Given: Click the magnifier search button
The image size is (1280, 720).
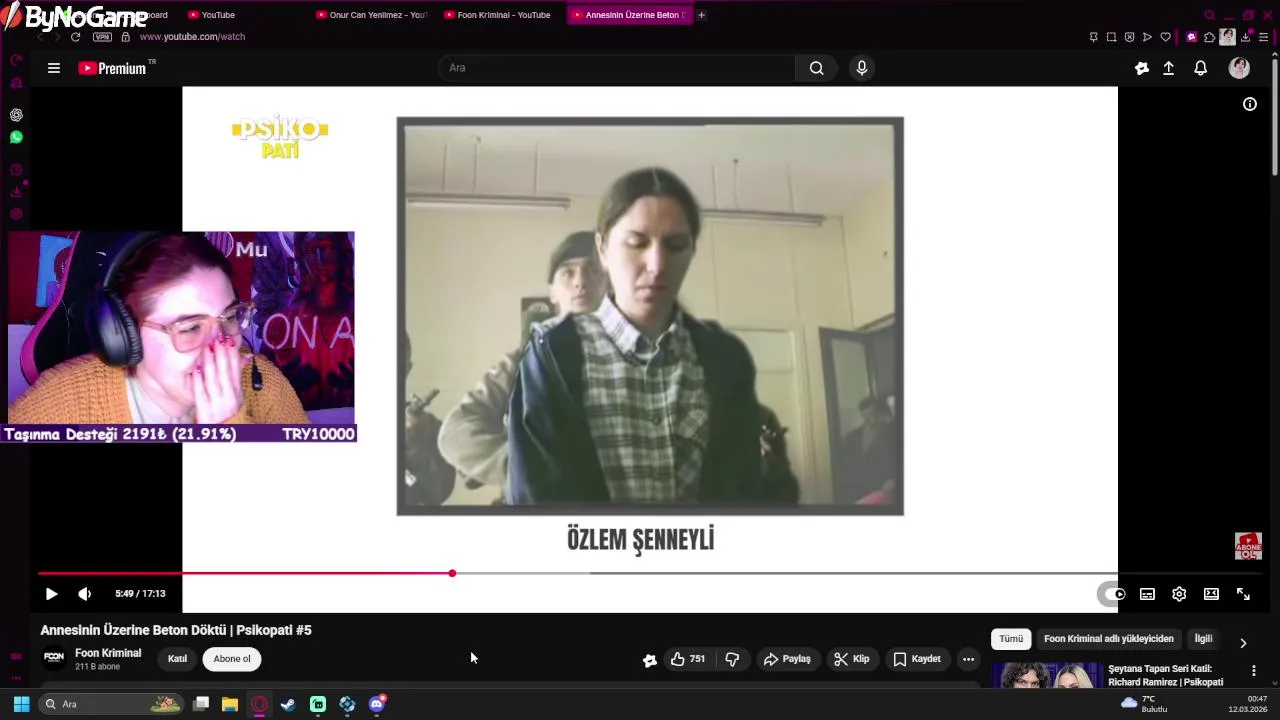Looking at the screenshot, I should [817, 68].
